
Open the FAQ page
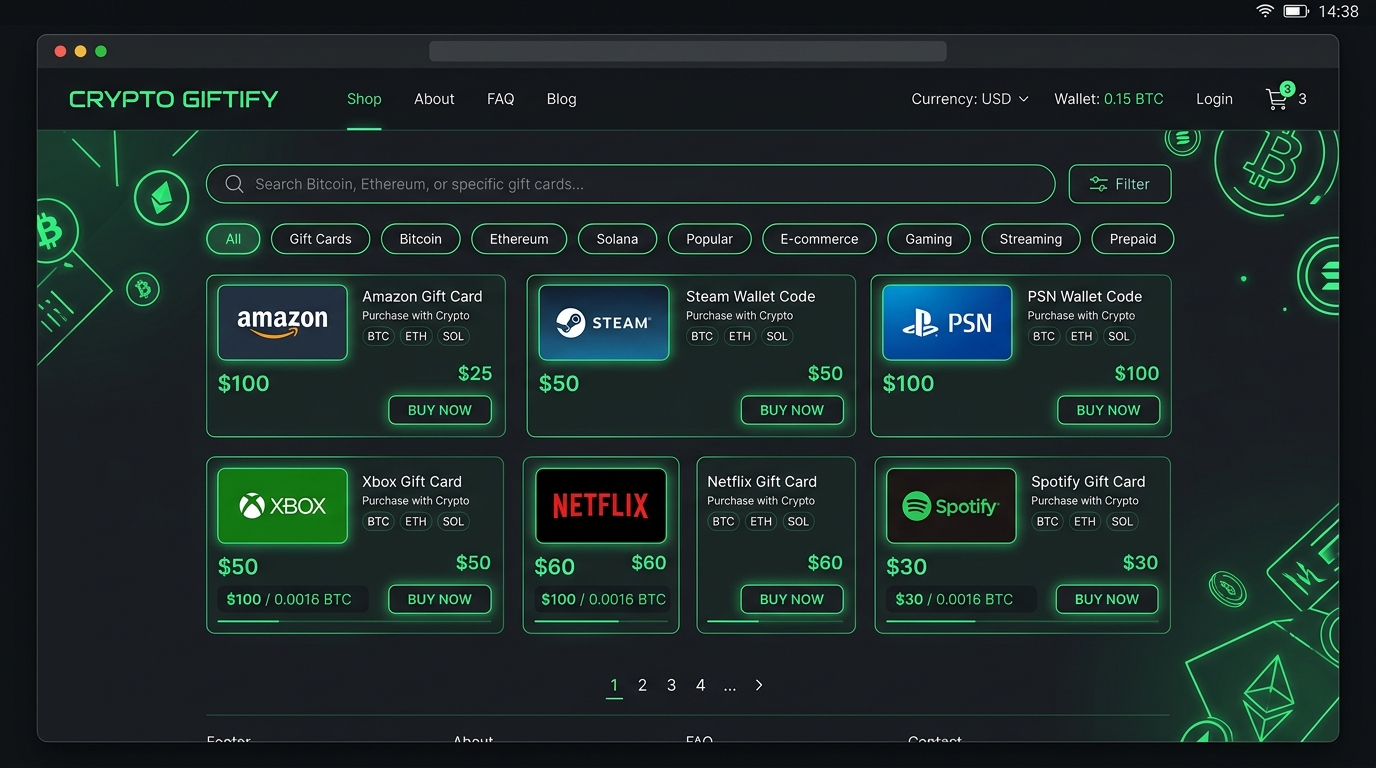point(500,99)
